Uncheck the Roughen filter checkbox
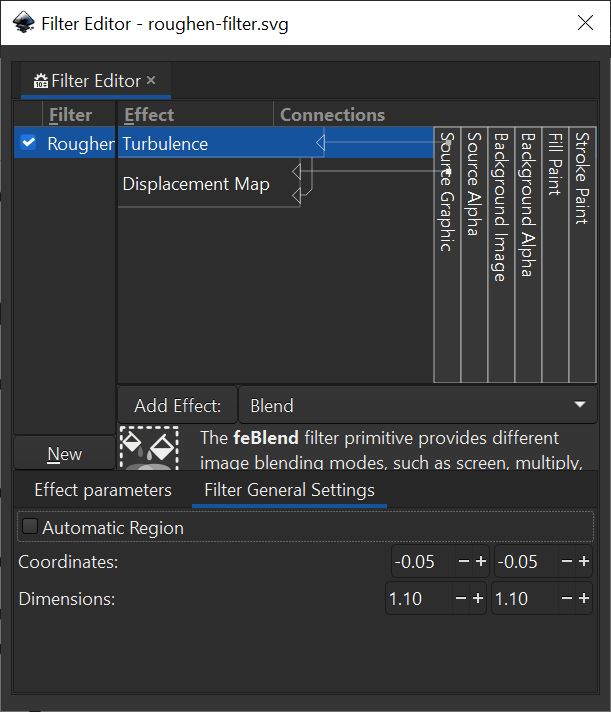 [28, 143]
